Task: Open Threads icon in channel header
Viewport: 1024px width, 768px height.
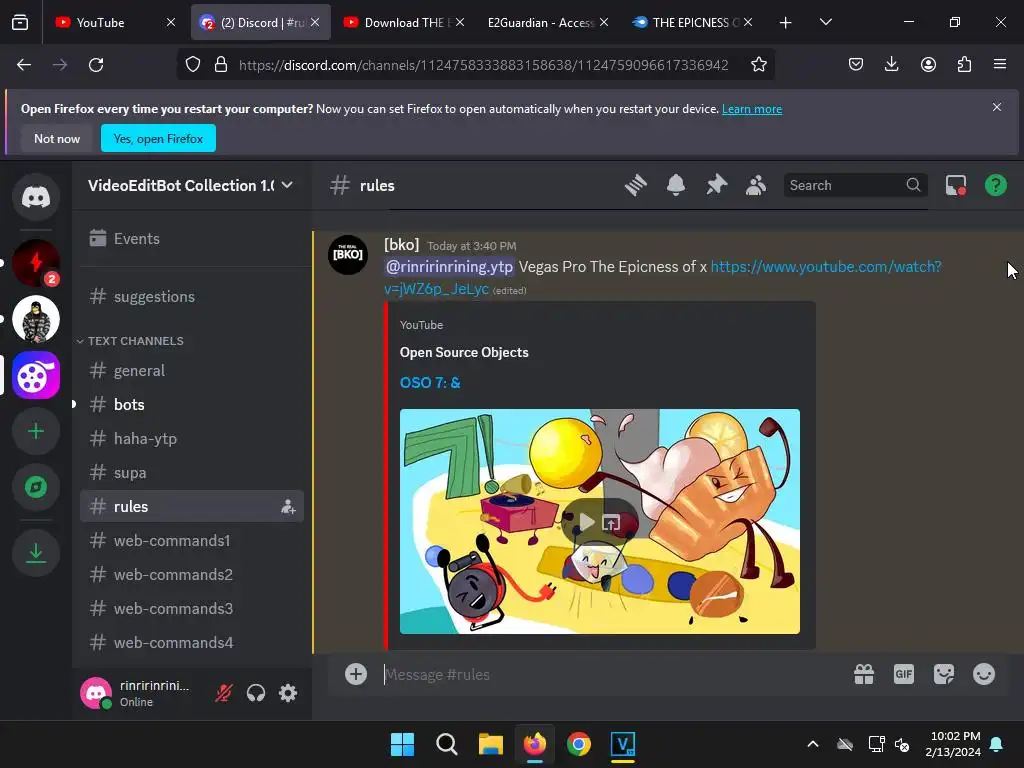Action: [635, 185]
